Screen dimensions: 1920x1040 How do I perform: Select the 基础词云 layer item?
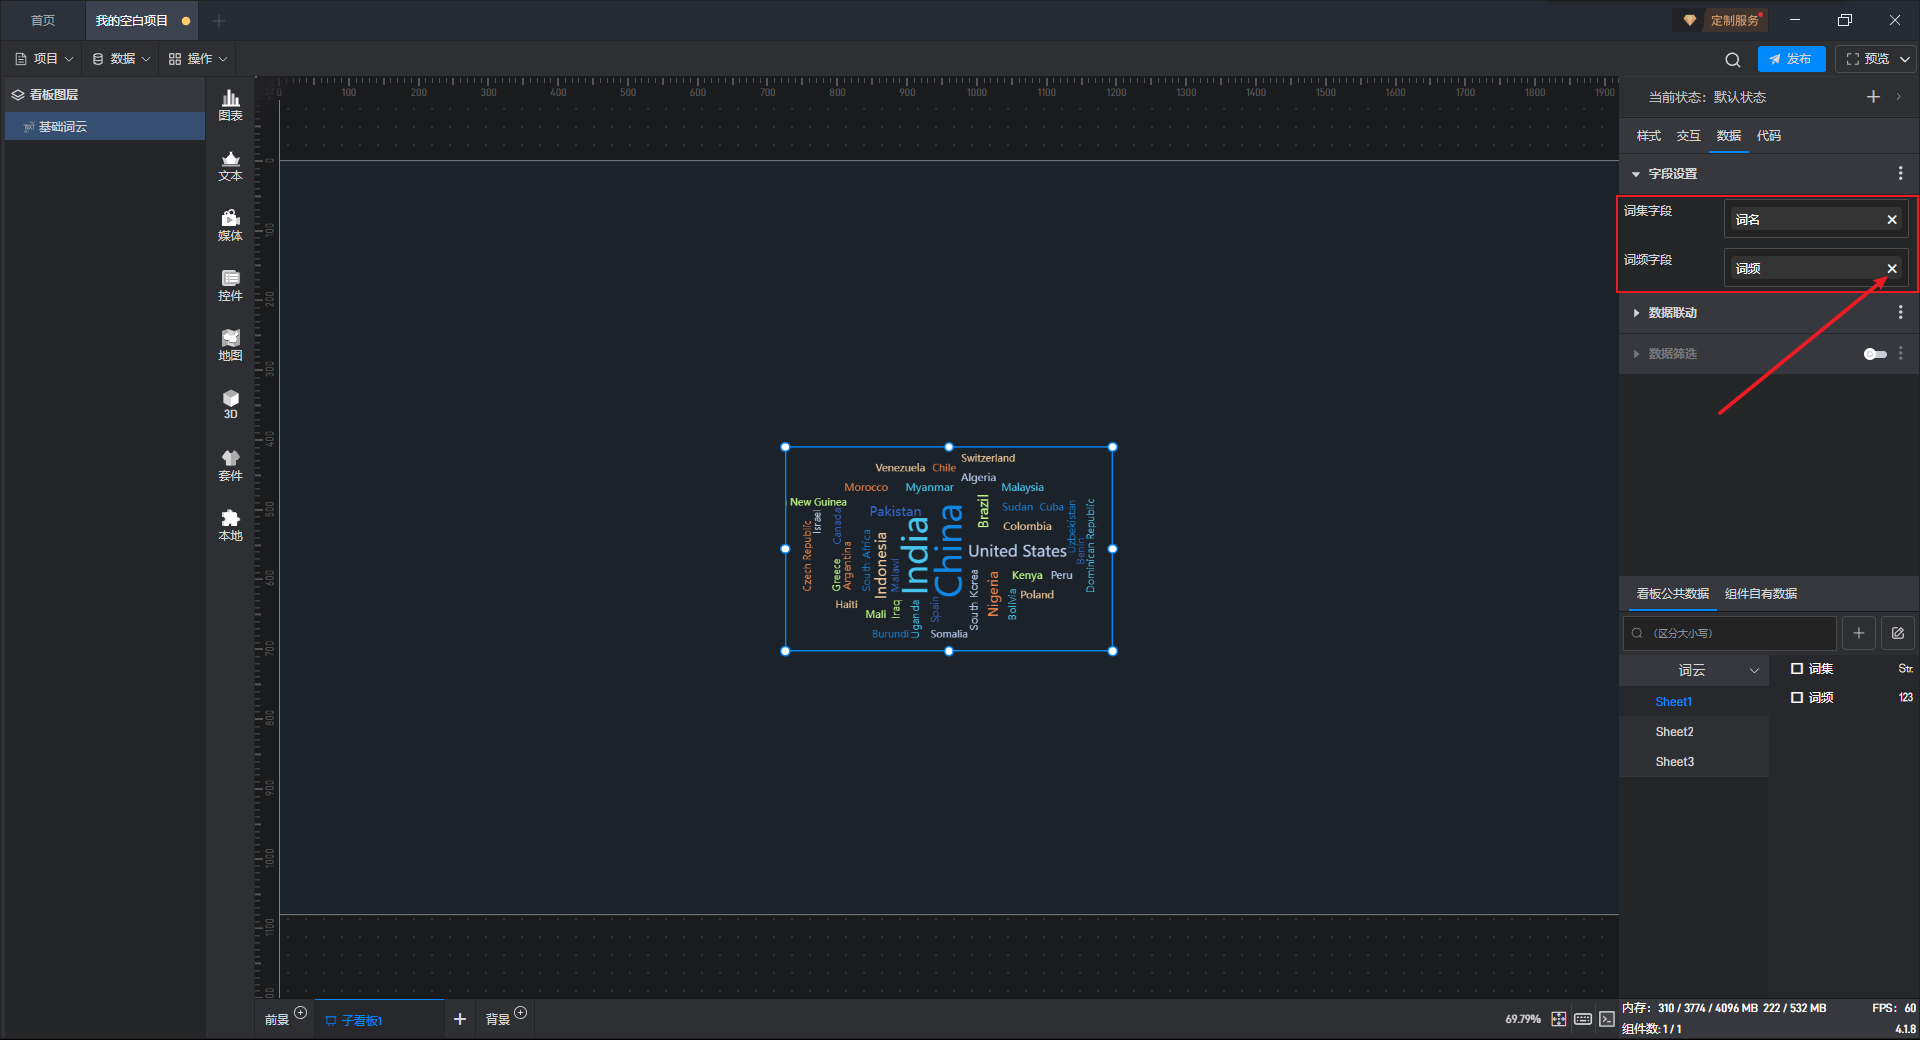[63, 127]
